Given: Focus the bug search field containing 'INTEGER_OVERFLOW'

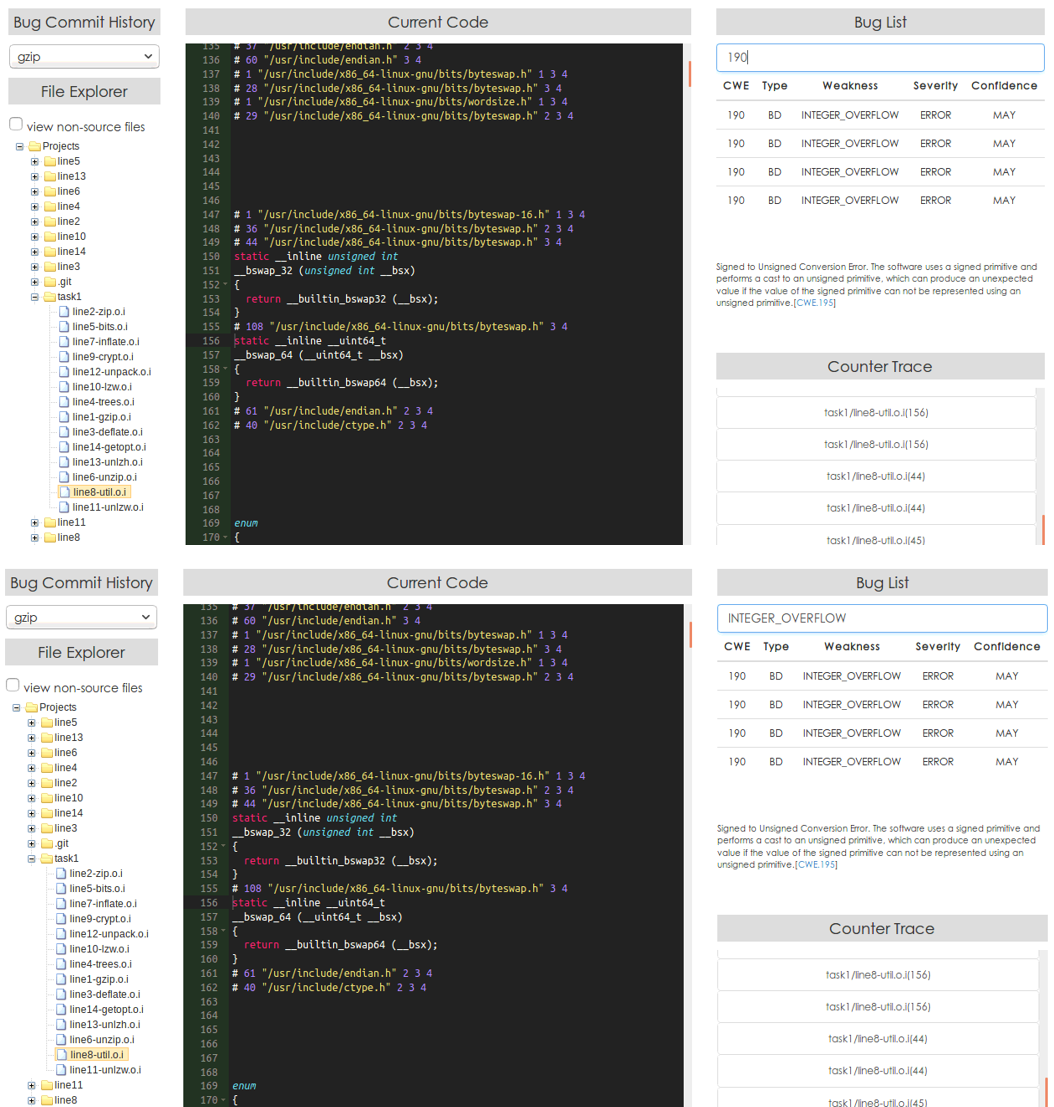Looking at the screenshot, I should (882, 618).
